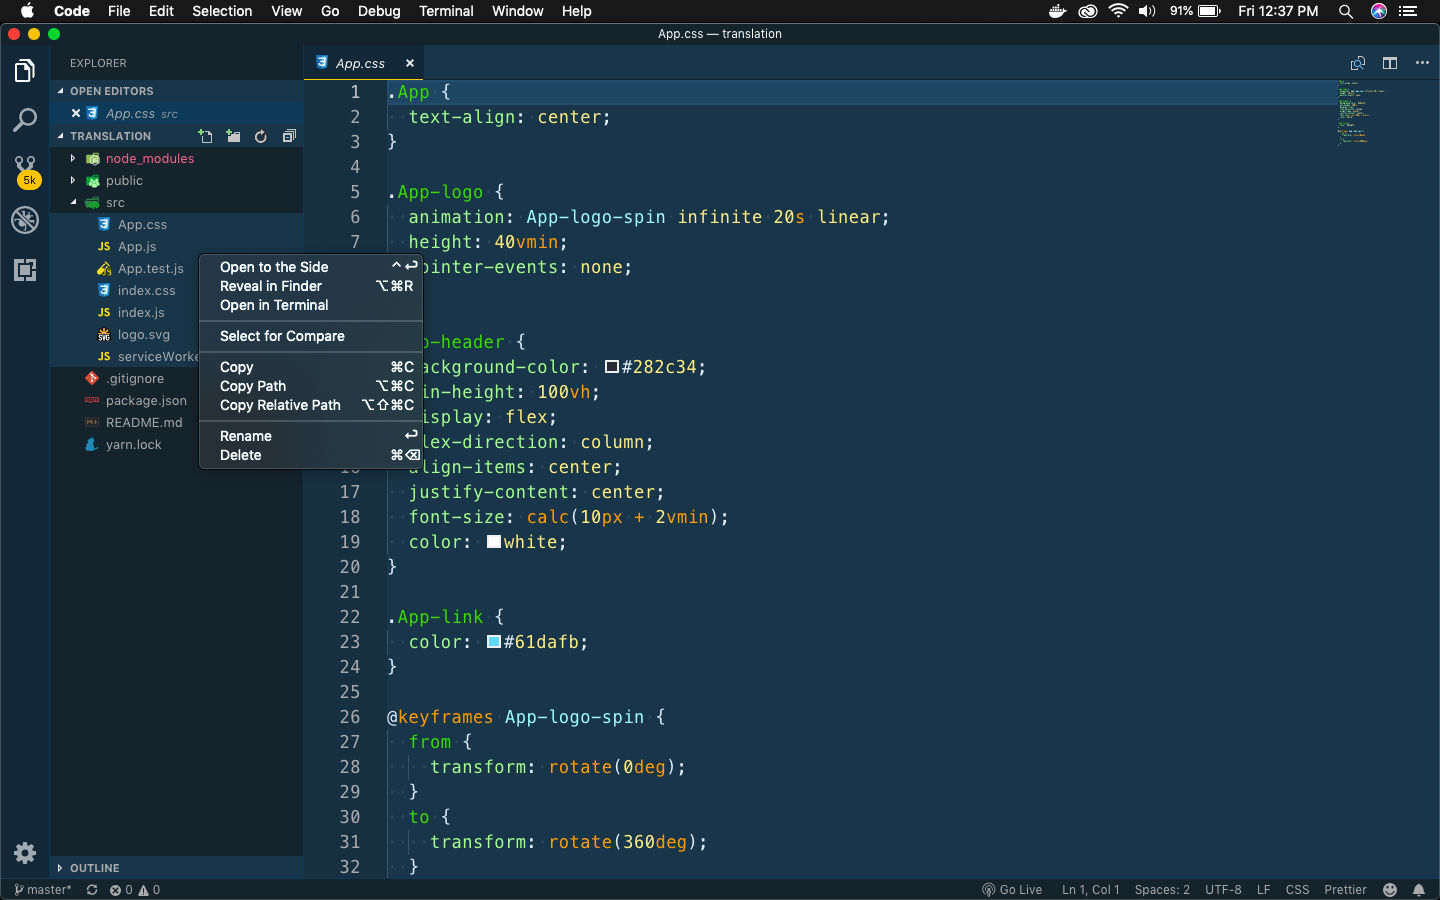1440x900 pixels.
Task: Open the Siri icon in menu bar
Action: [1379, 11]
